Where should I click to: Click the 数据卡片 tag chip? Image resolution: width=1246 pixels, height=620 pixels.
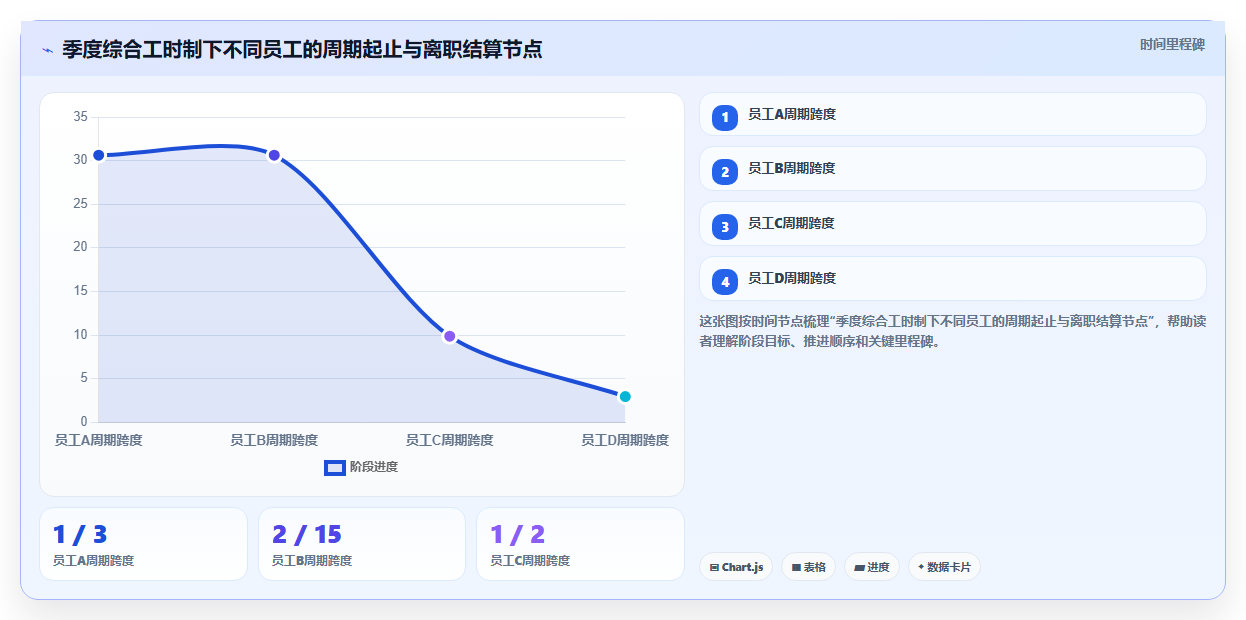944,567
